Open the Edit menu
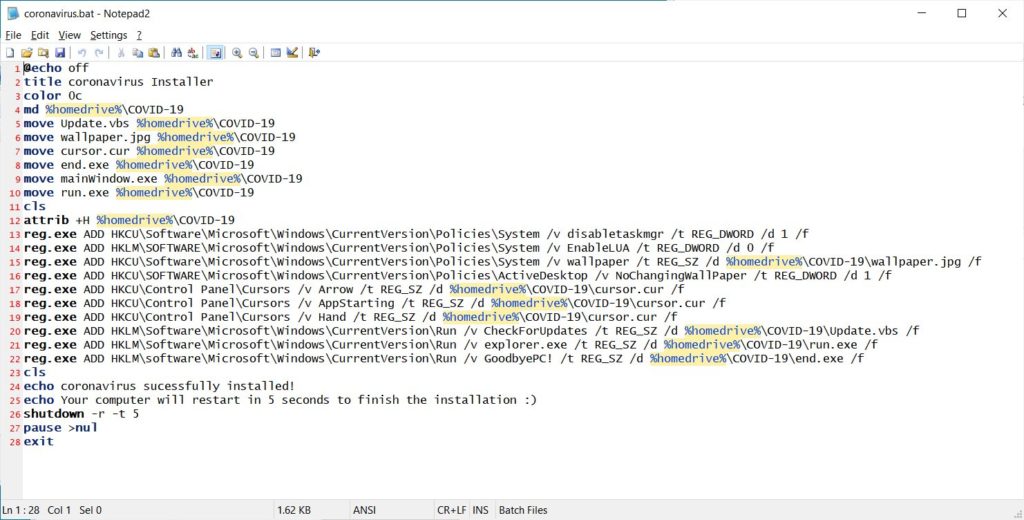 (40, 35)
